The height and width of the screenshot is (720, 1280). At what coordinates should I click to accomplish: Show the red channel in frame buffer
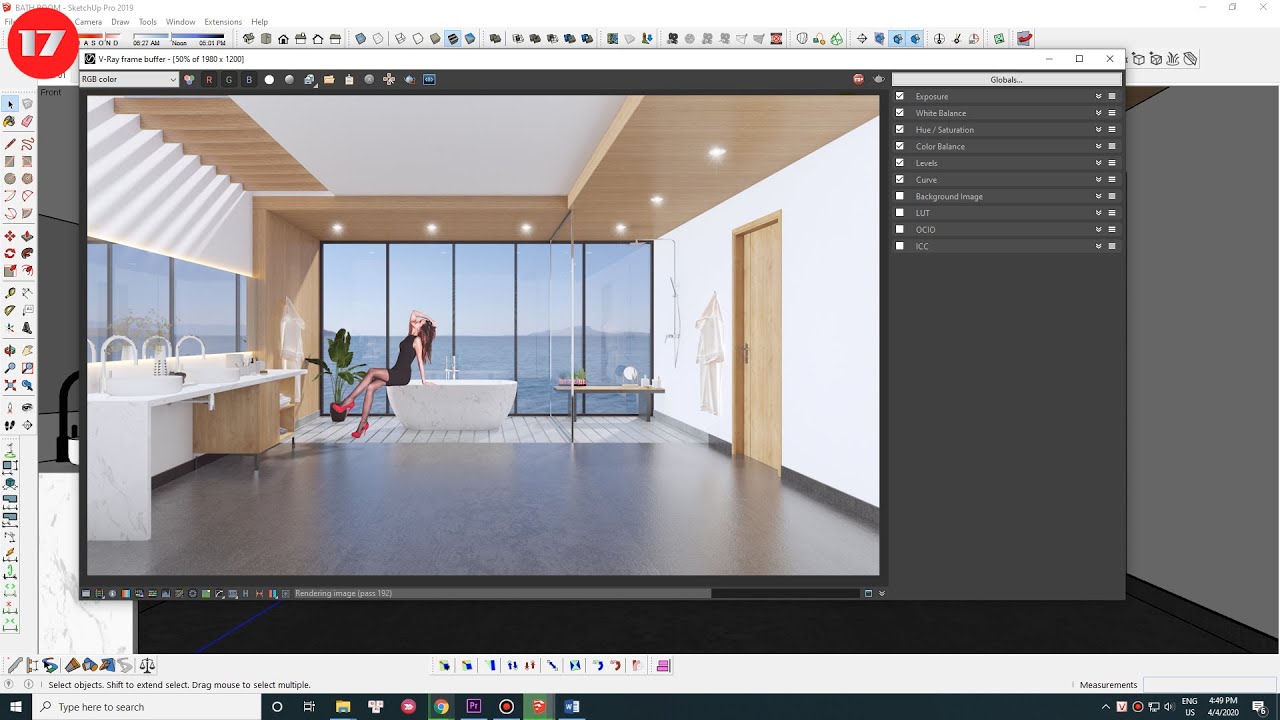[x=209, y=79]
